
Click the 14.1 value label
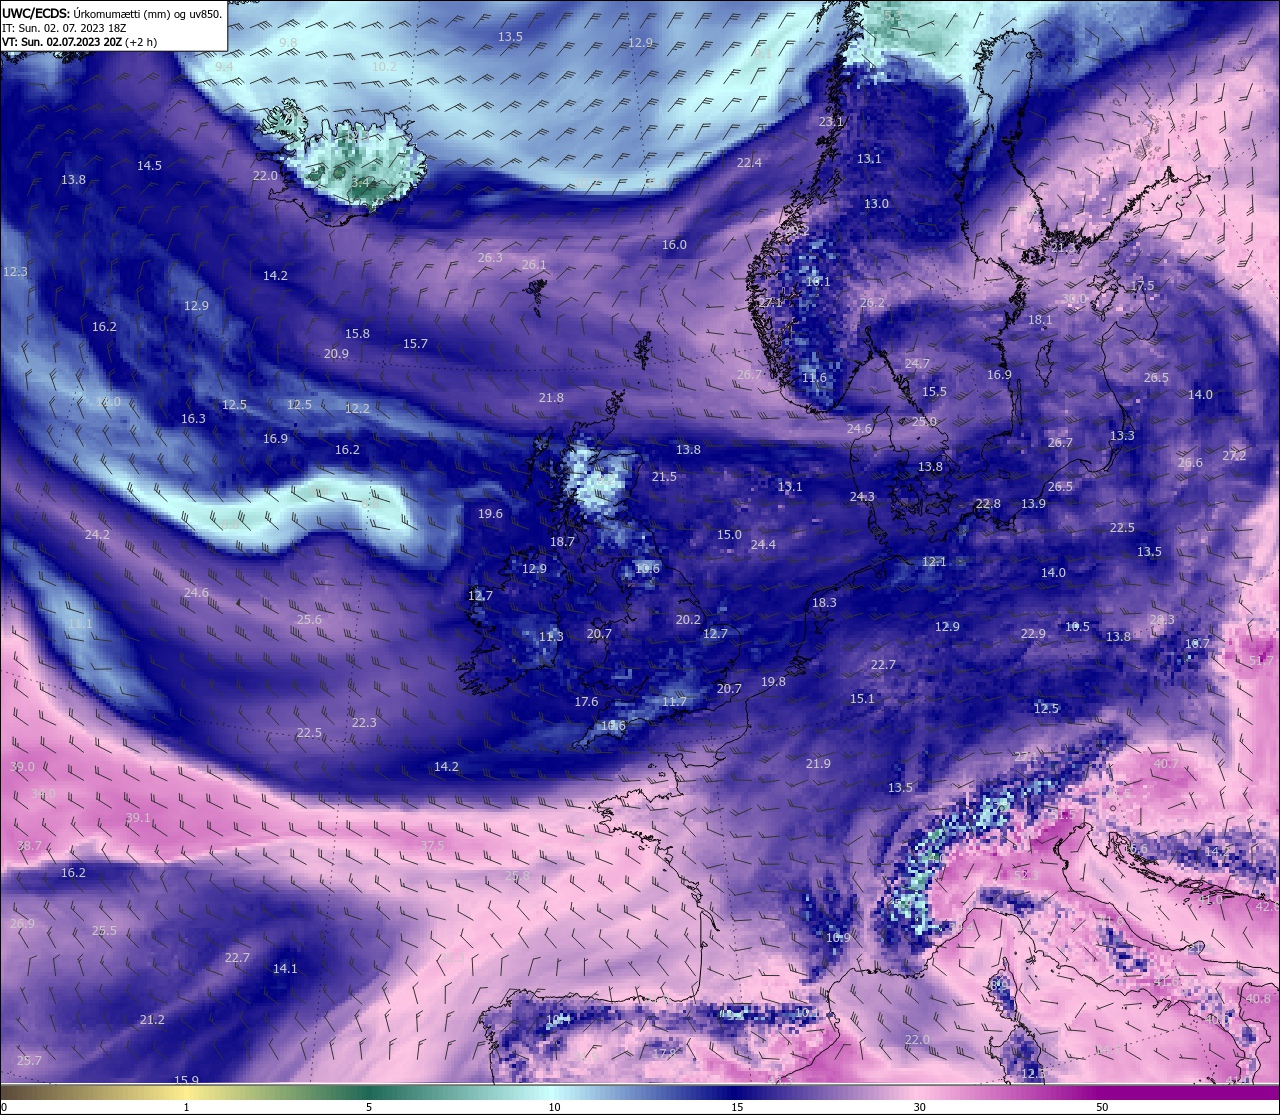[x=285, y=969]
